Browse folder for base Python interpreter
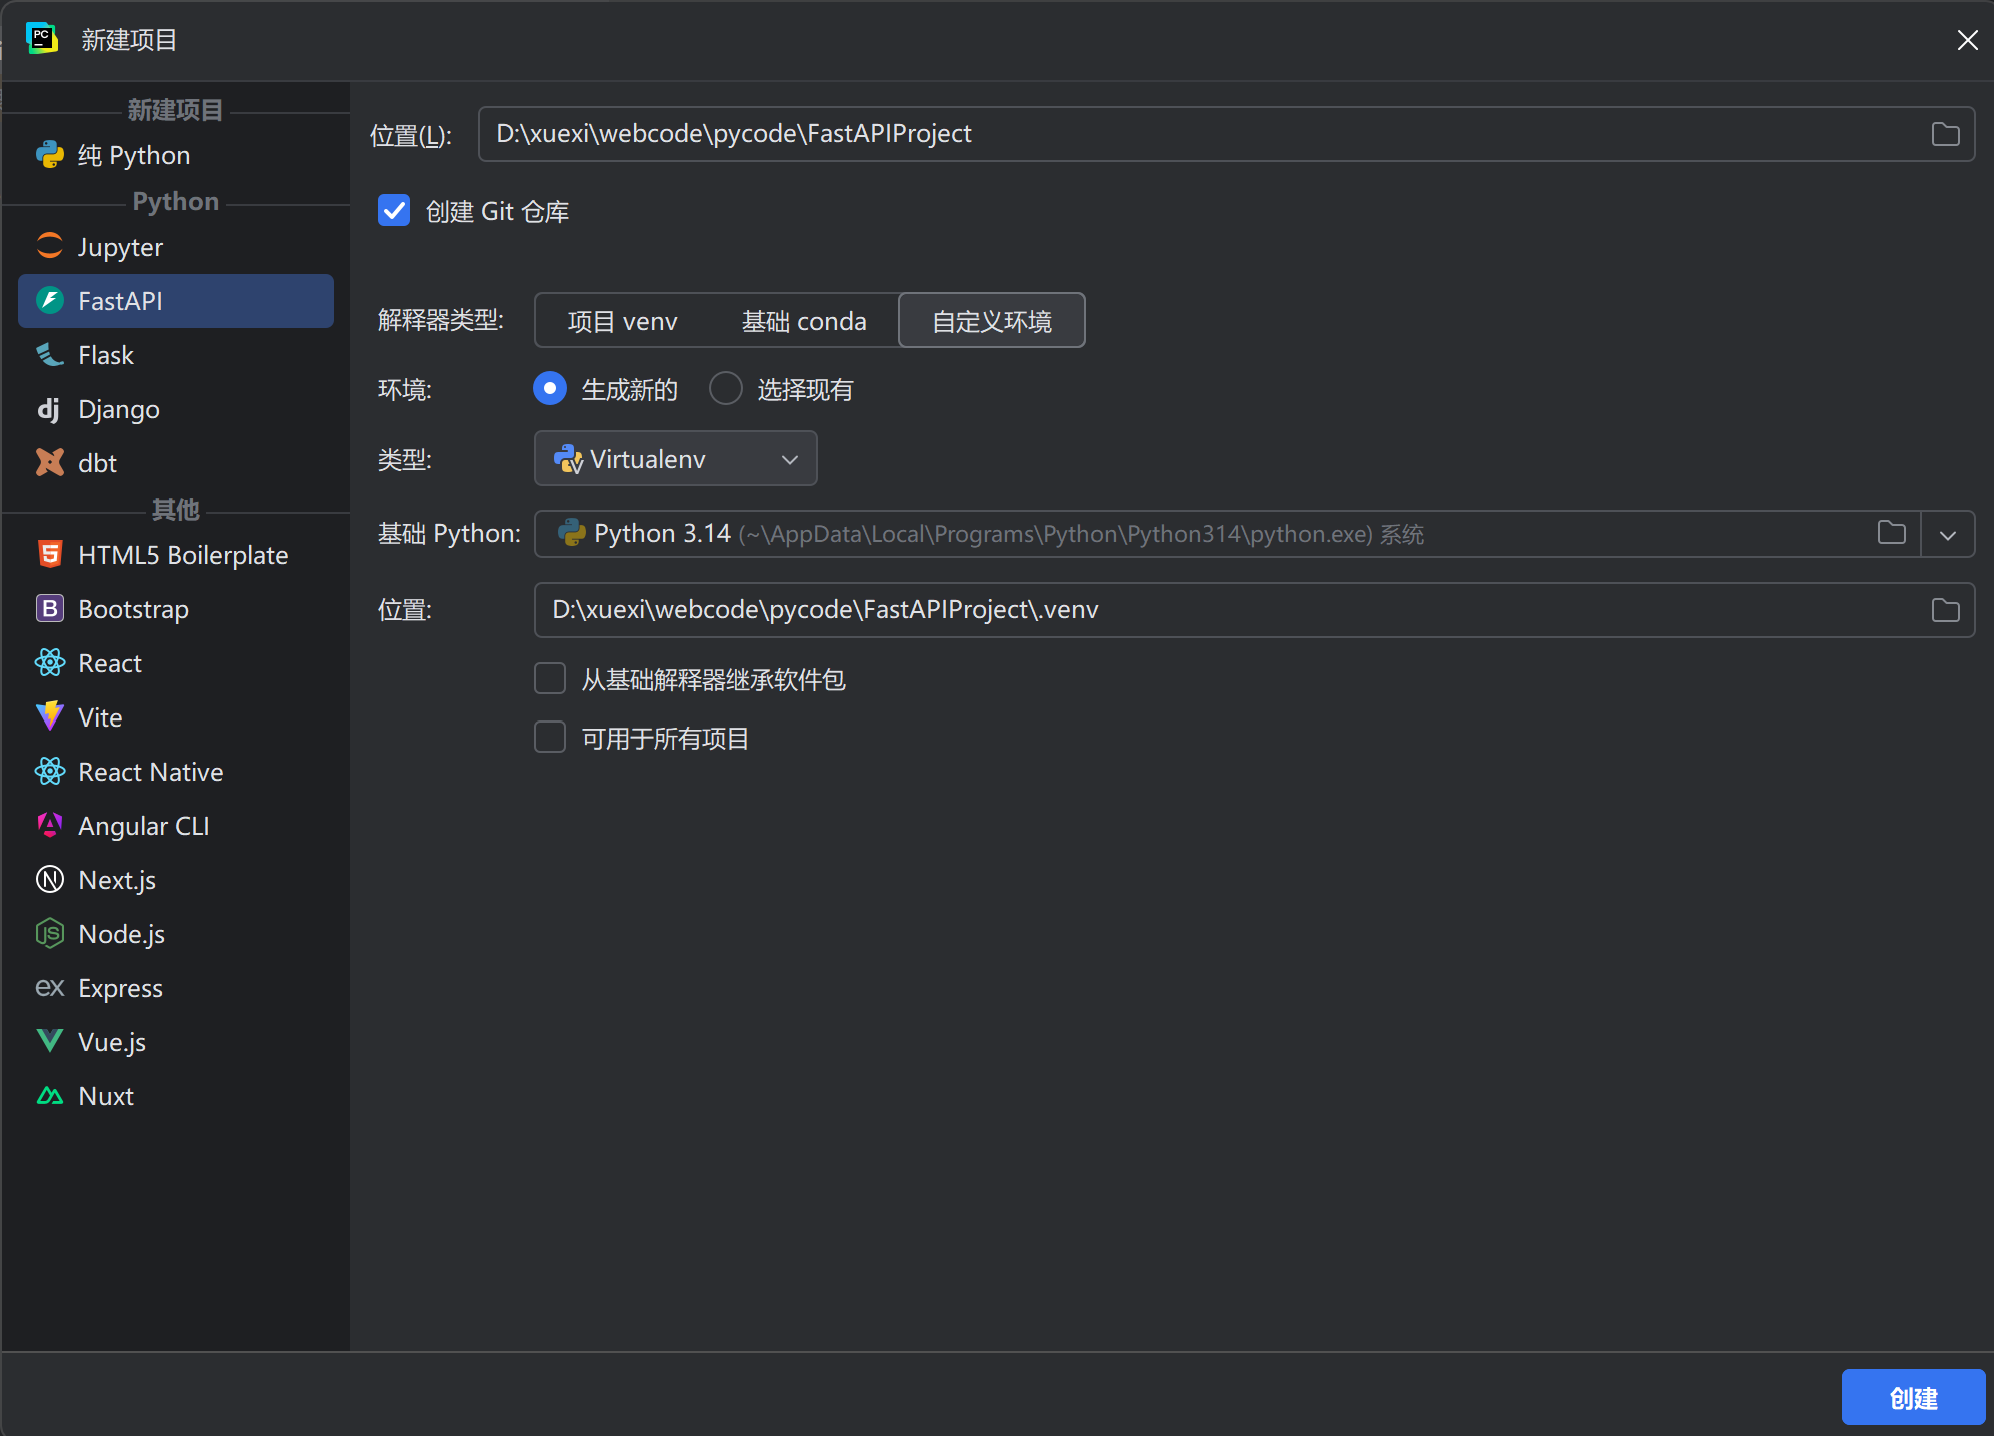Image resolution: width=1994 pixels, height=1436 pixels. point(1891,533)
